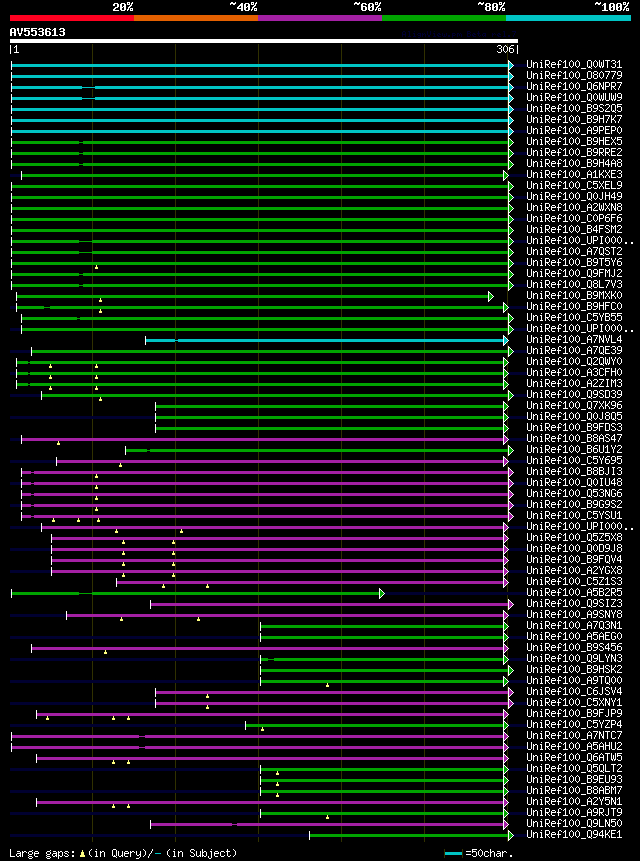
Task: Select the UniRef100_Q6ATW5 label
Action: point(574,757)
